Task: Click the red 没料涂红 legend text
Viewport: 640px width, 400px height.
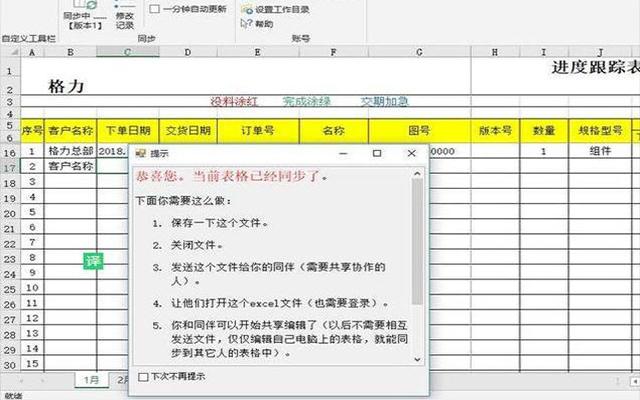Action: coord(234,101)
